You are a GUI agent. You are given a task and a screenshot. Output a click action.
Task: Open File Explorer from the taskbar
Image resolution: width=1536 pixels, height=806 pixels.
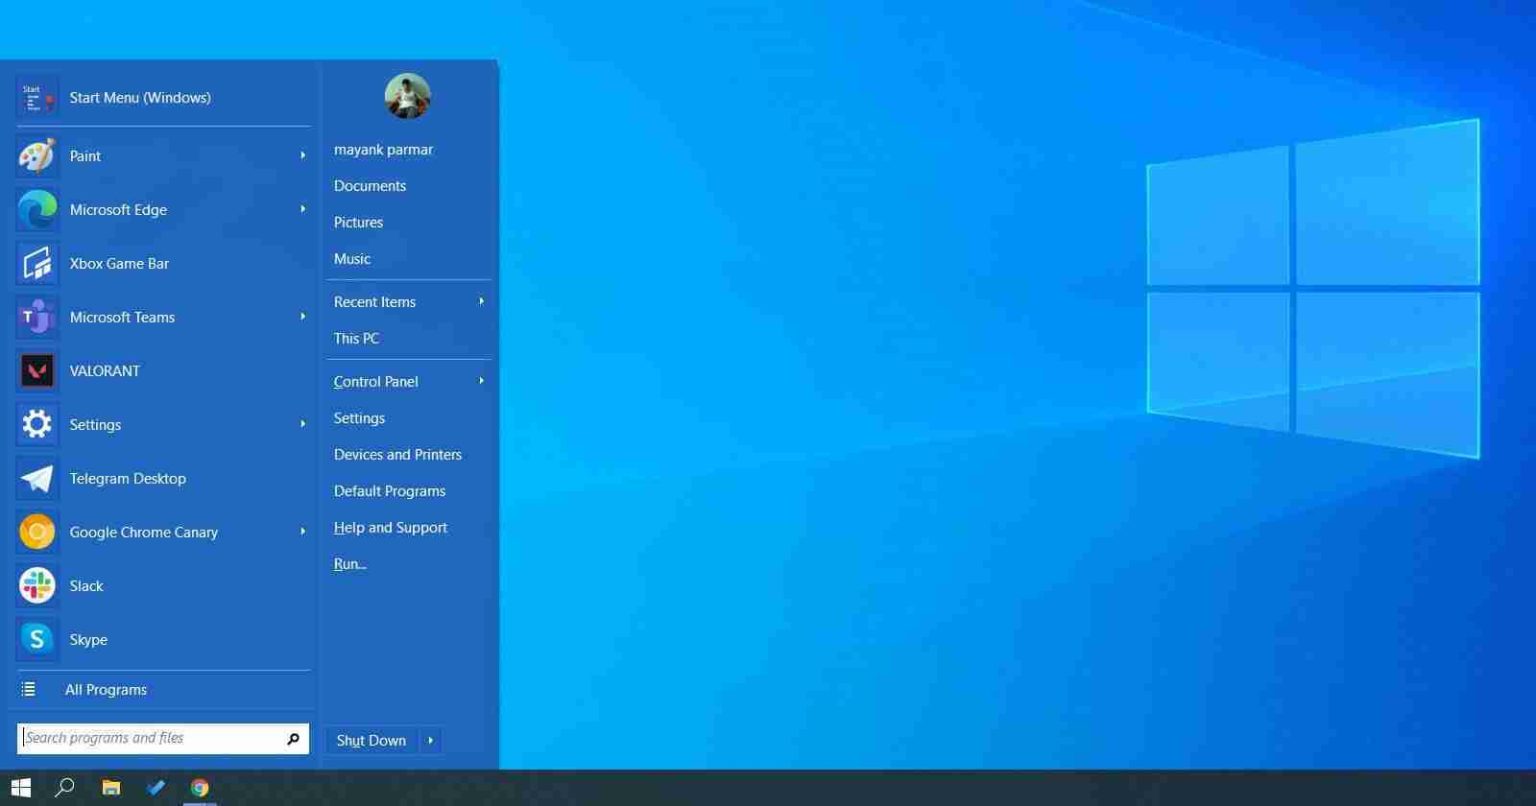coord(111,788)
